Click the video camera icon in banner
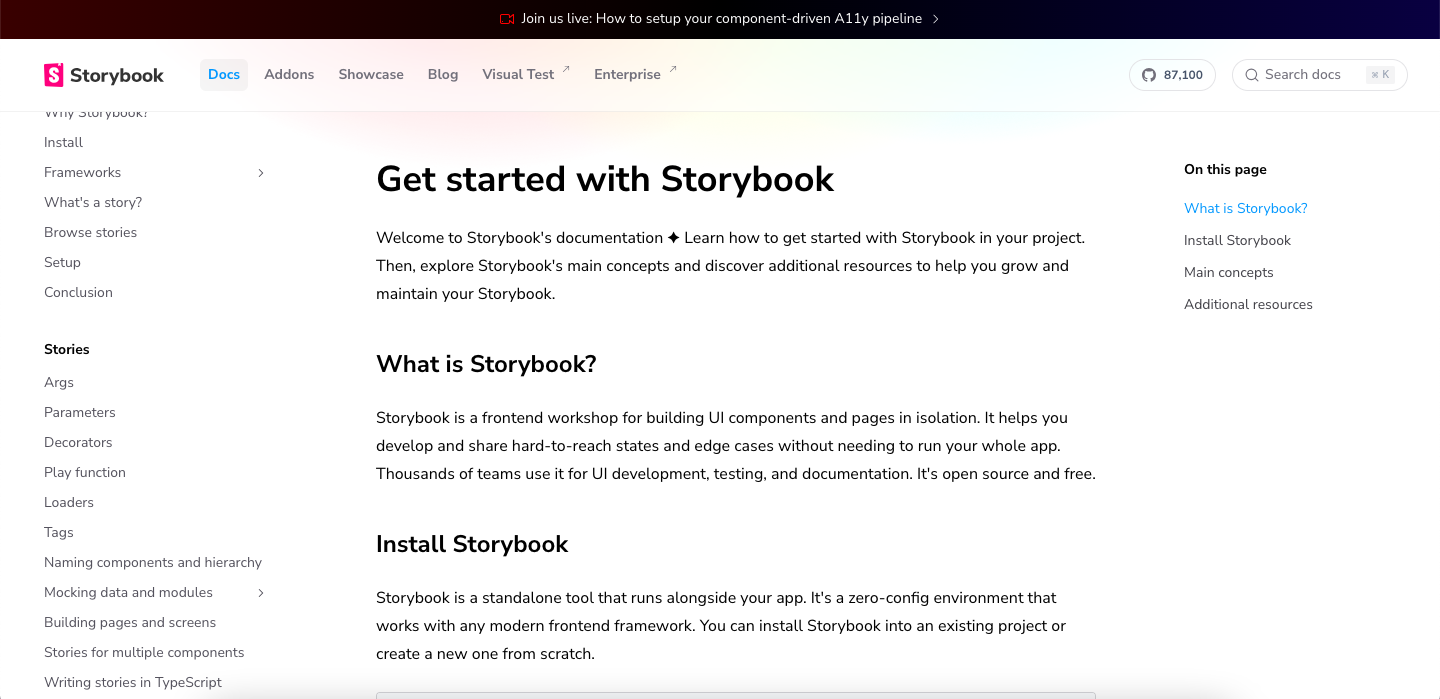This screenshot has height=699, width=1440. [507, 19]
